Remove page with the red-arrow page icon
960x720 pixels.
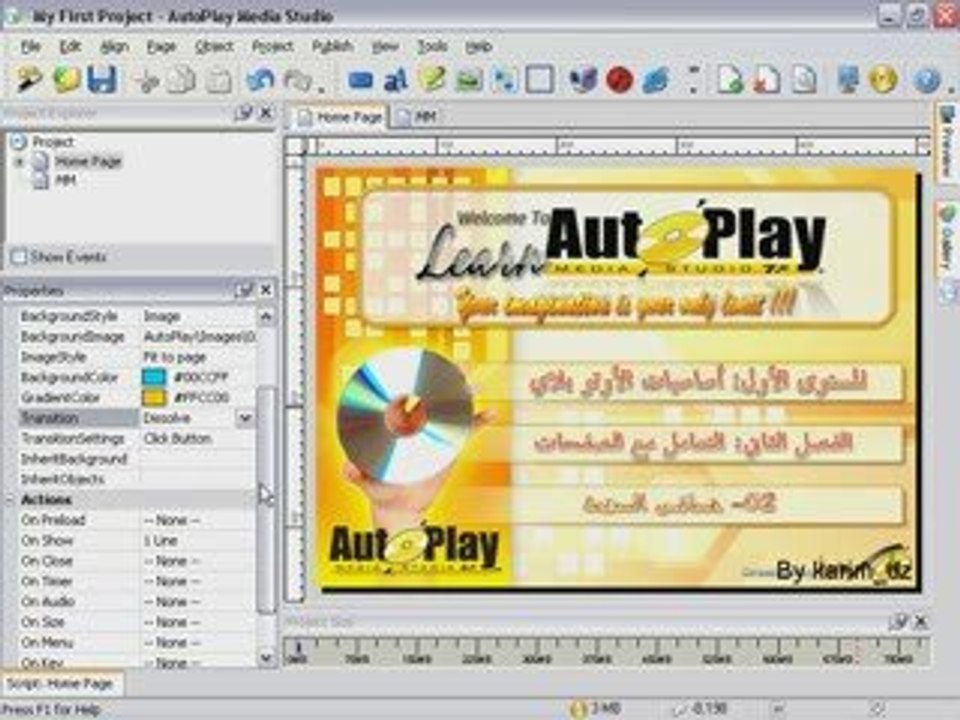[767, 80]
